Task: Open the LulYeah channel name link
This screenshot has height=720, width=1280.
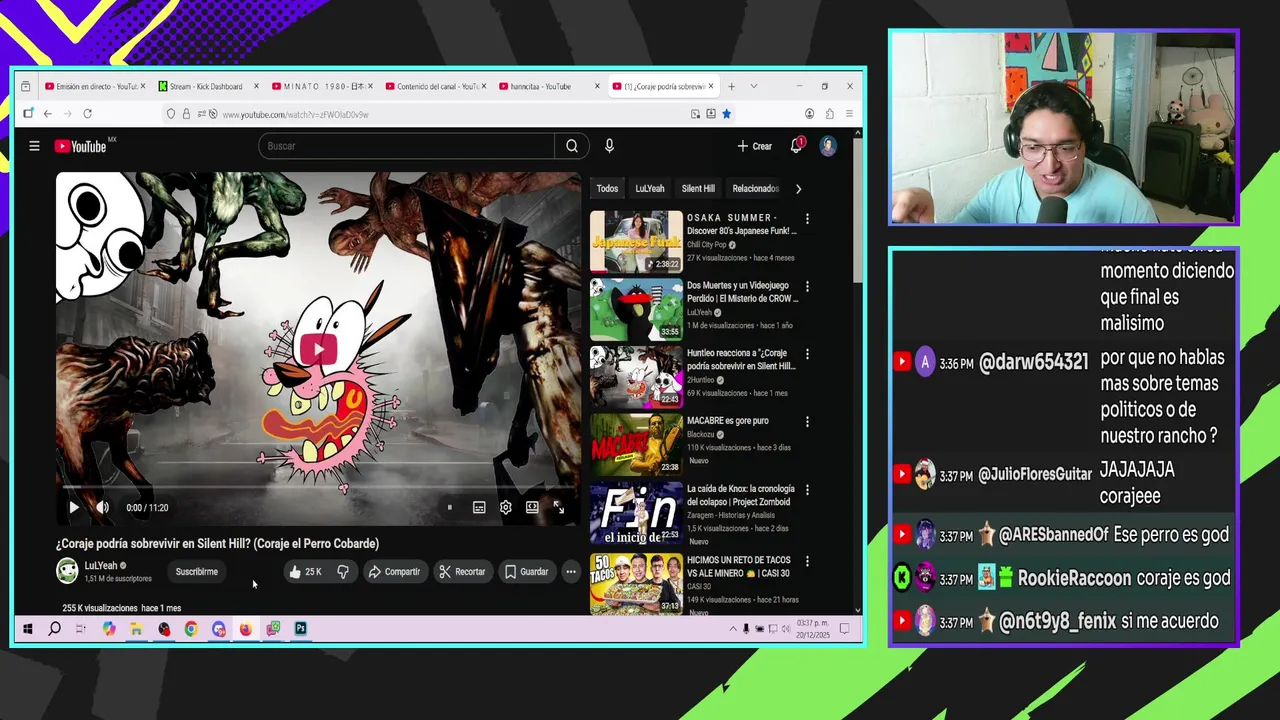Action: coord(101,566)
